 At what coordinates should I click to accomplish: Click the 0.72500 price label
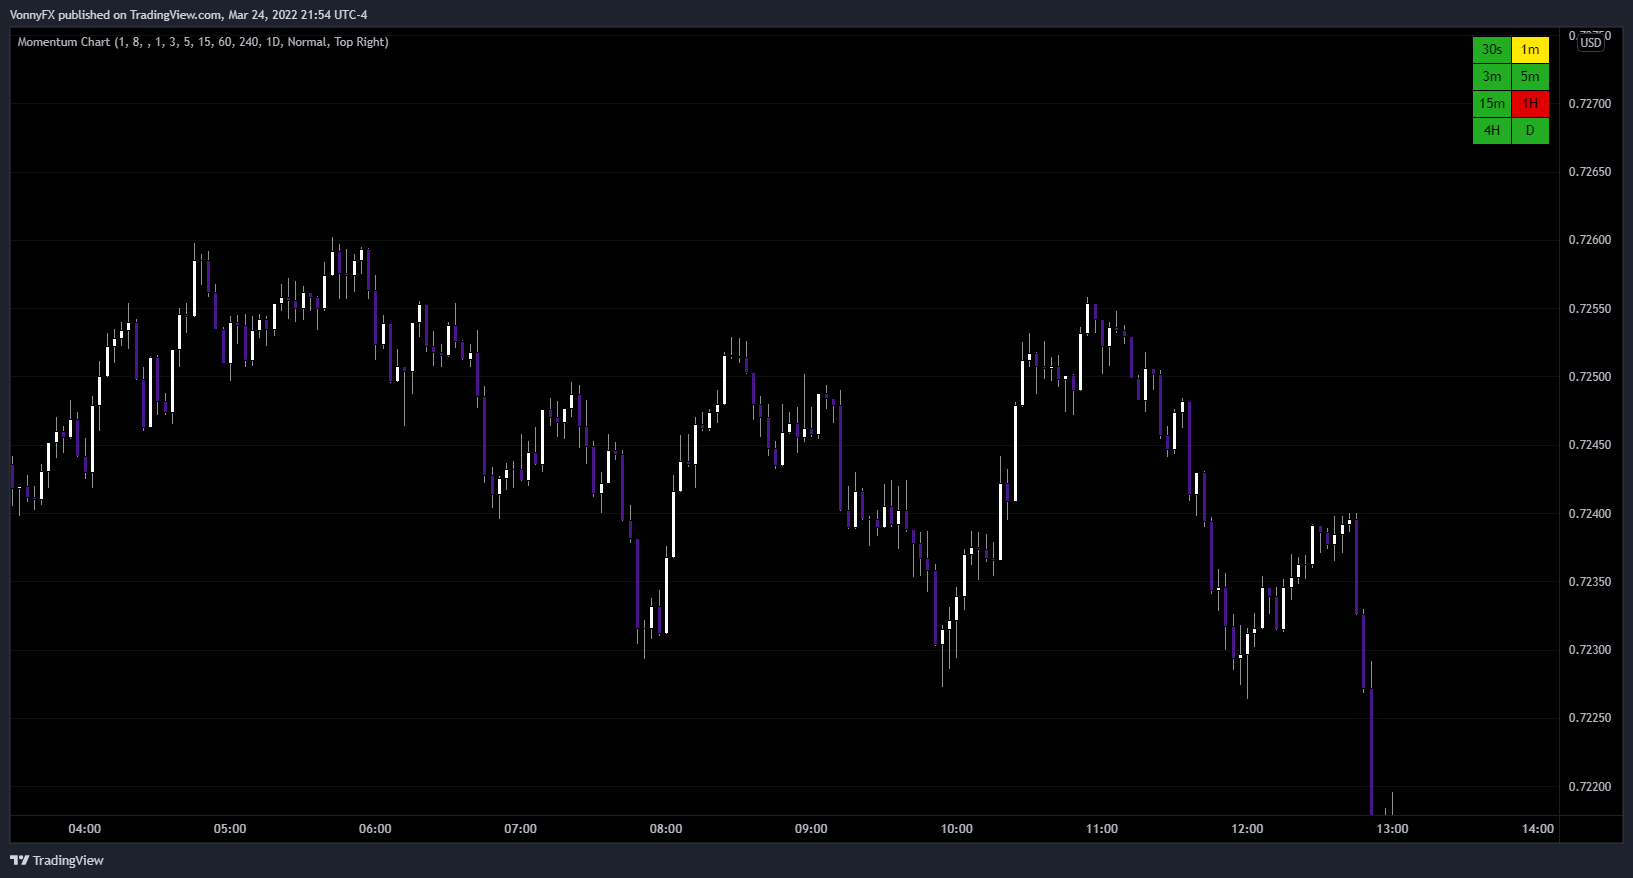[x=1590, y=377]
